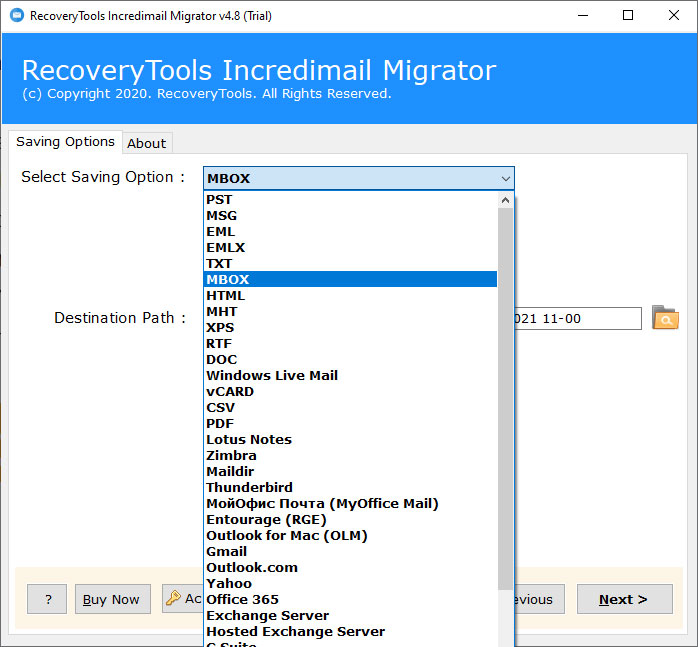Choose XPS saving format
The width and height of the screenshot is (698, 647).
350,327
